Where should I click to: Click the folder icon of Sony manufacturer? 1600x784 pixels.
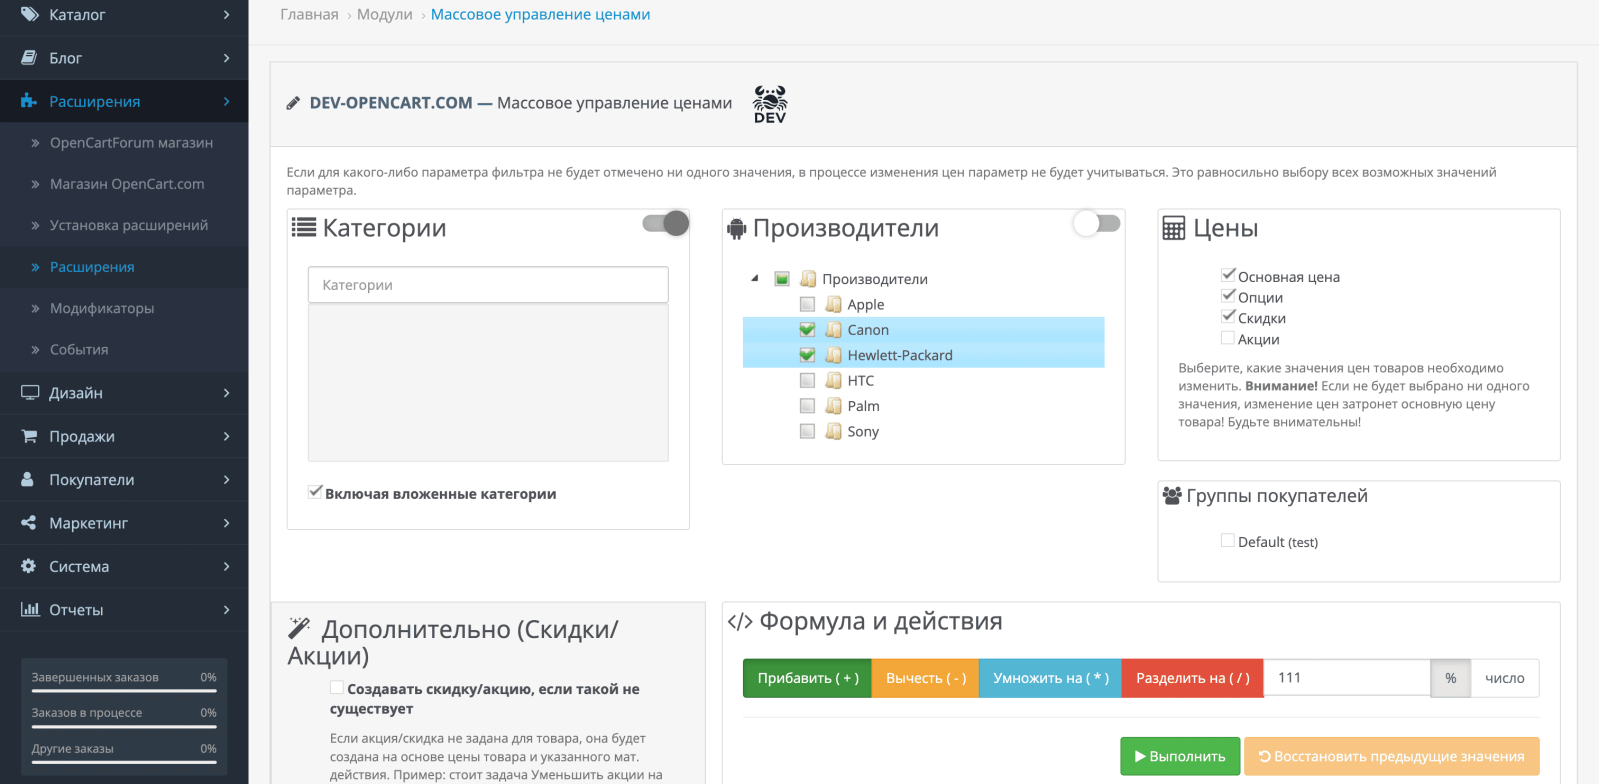point(833,431)
